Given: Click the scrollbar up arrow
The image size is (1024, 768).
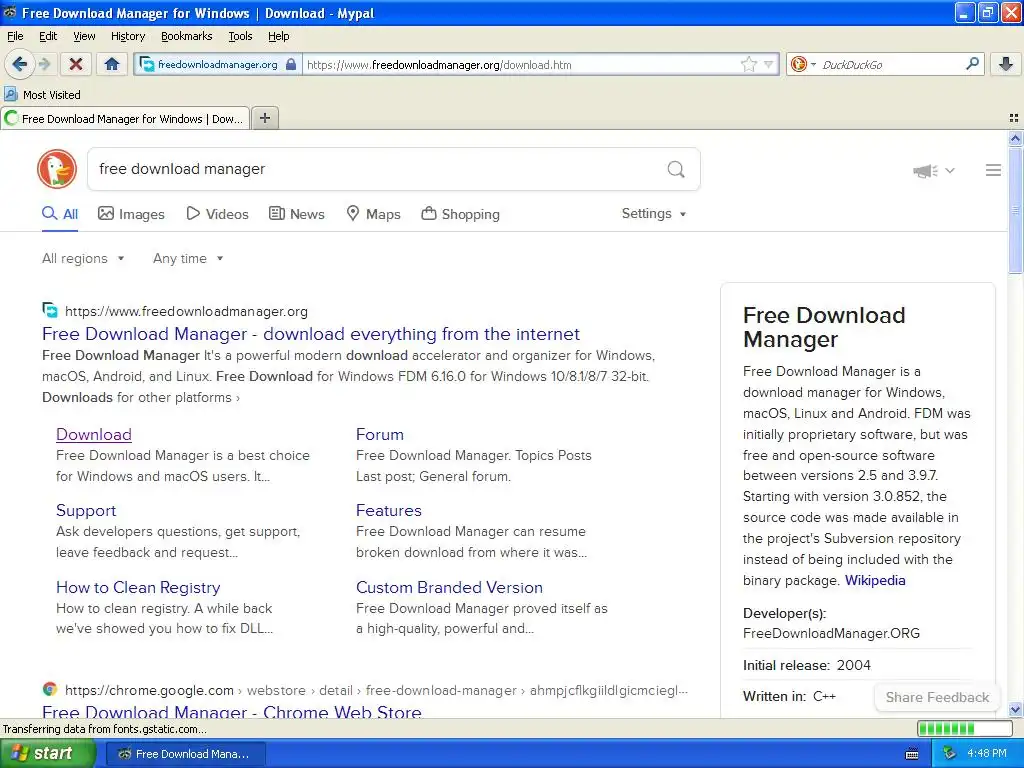Looking at the screenshot, I should point(1015,138).
